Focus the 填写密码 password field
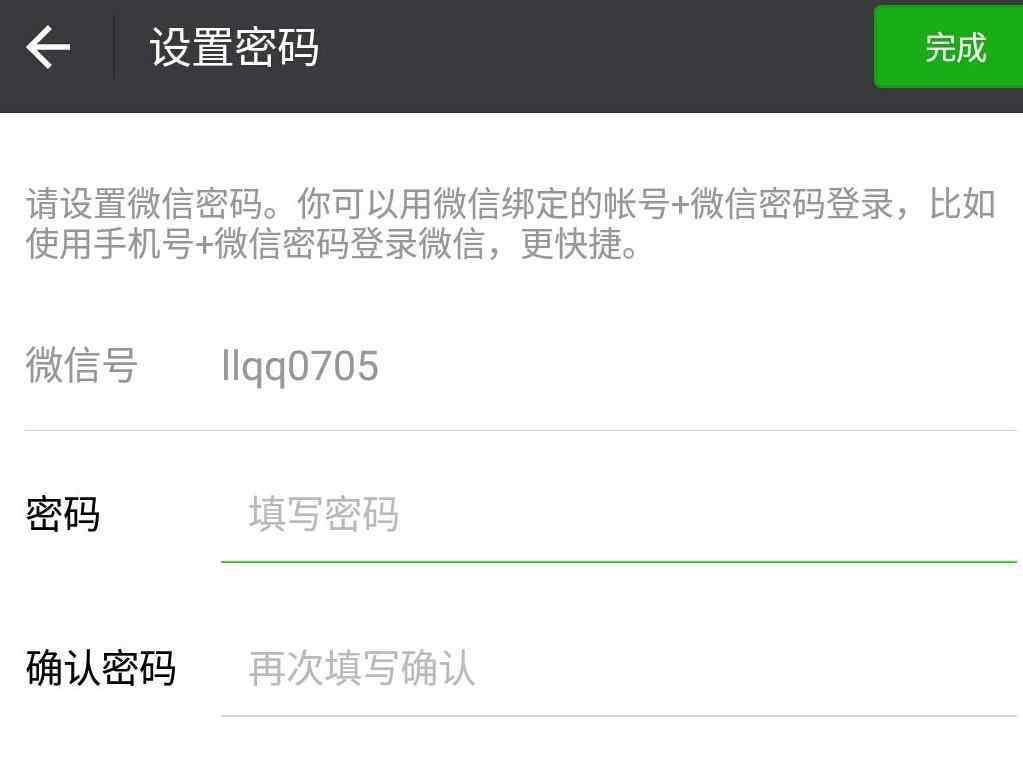The image size is (1023, 764). pyautogui.click(x=618, y=514)
